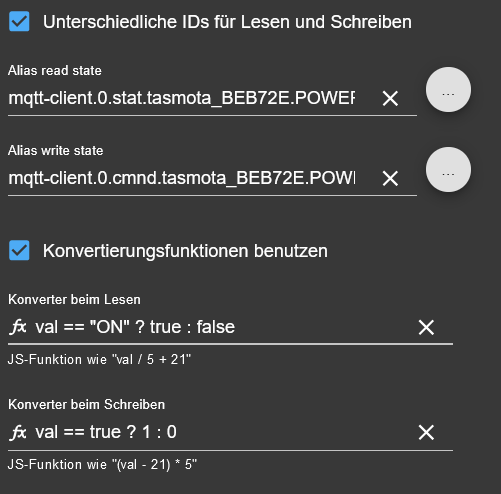Click the Konverter beim Lesen label
This screenshot has width=501, height=494.
point(74,299)
